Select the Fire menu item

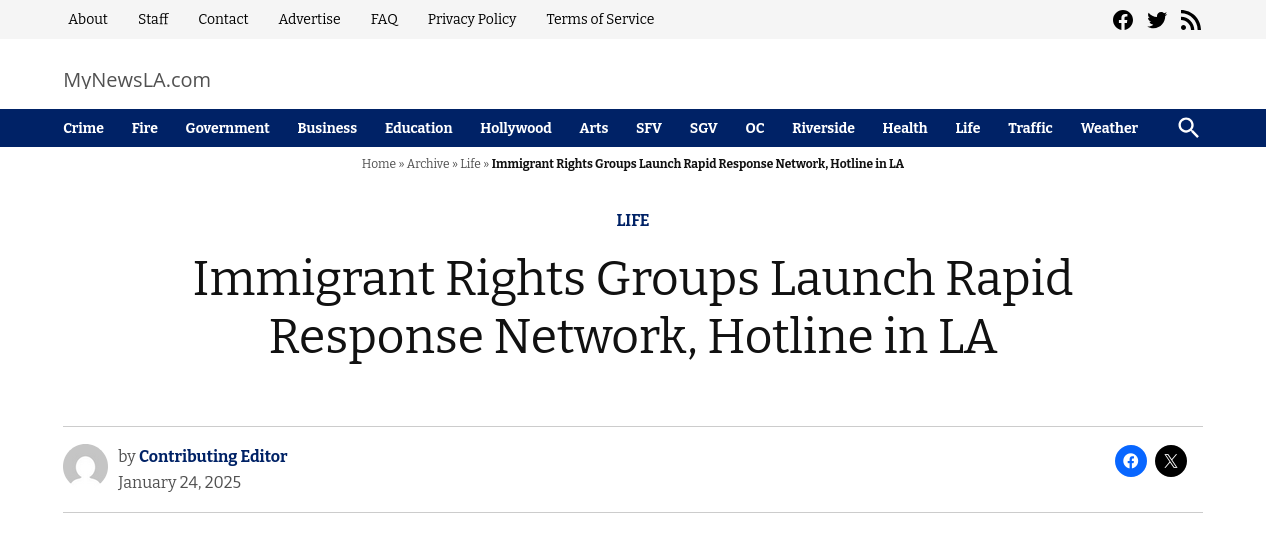pos(145,128)
